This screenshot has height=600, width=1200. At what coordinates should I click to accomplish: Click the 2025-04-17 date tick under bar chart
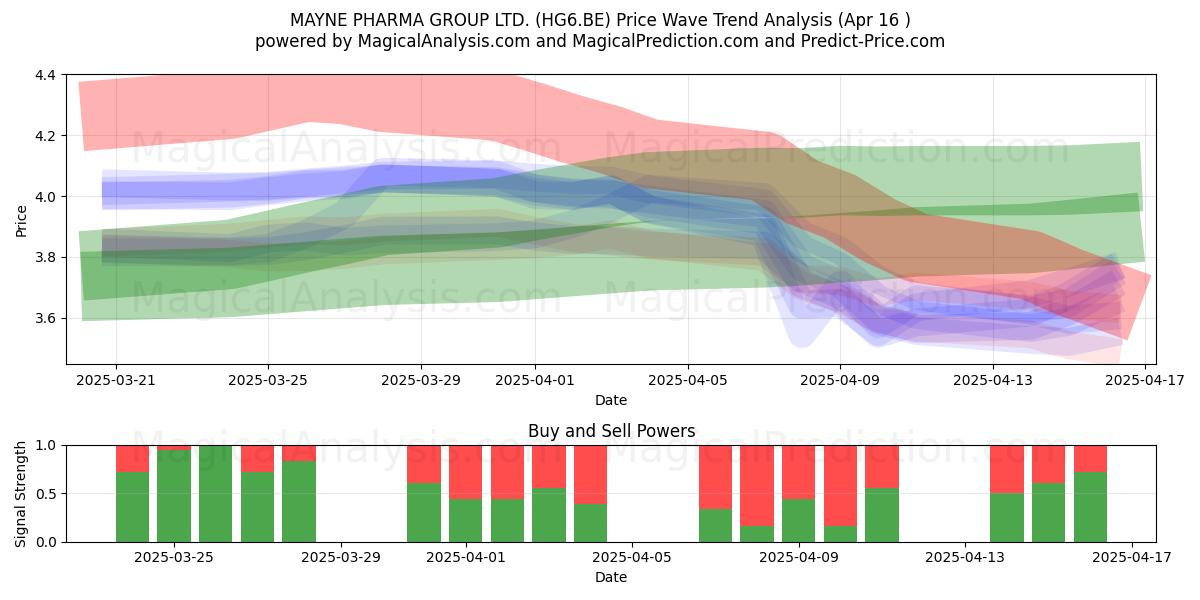tap(1132, 557)
